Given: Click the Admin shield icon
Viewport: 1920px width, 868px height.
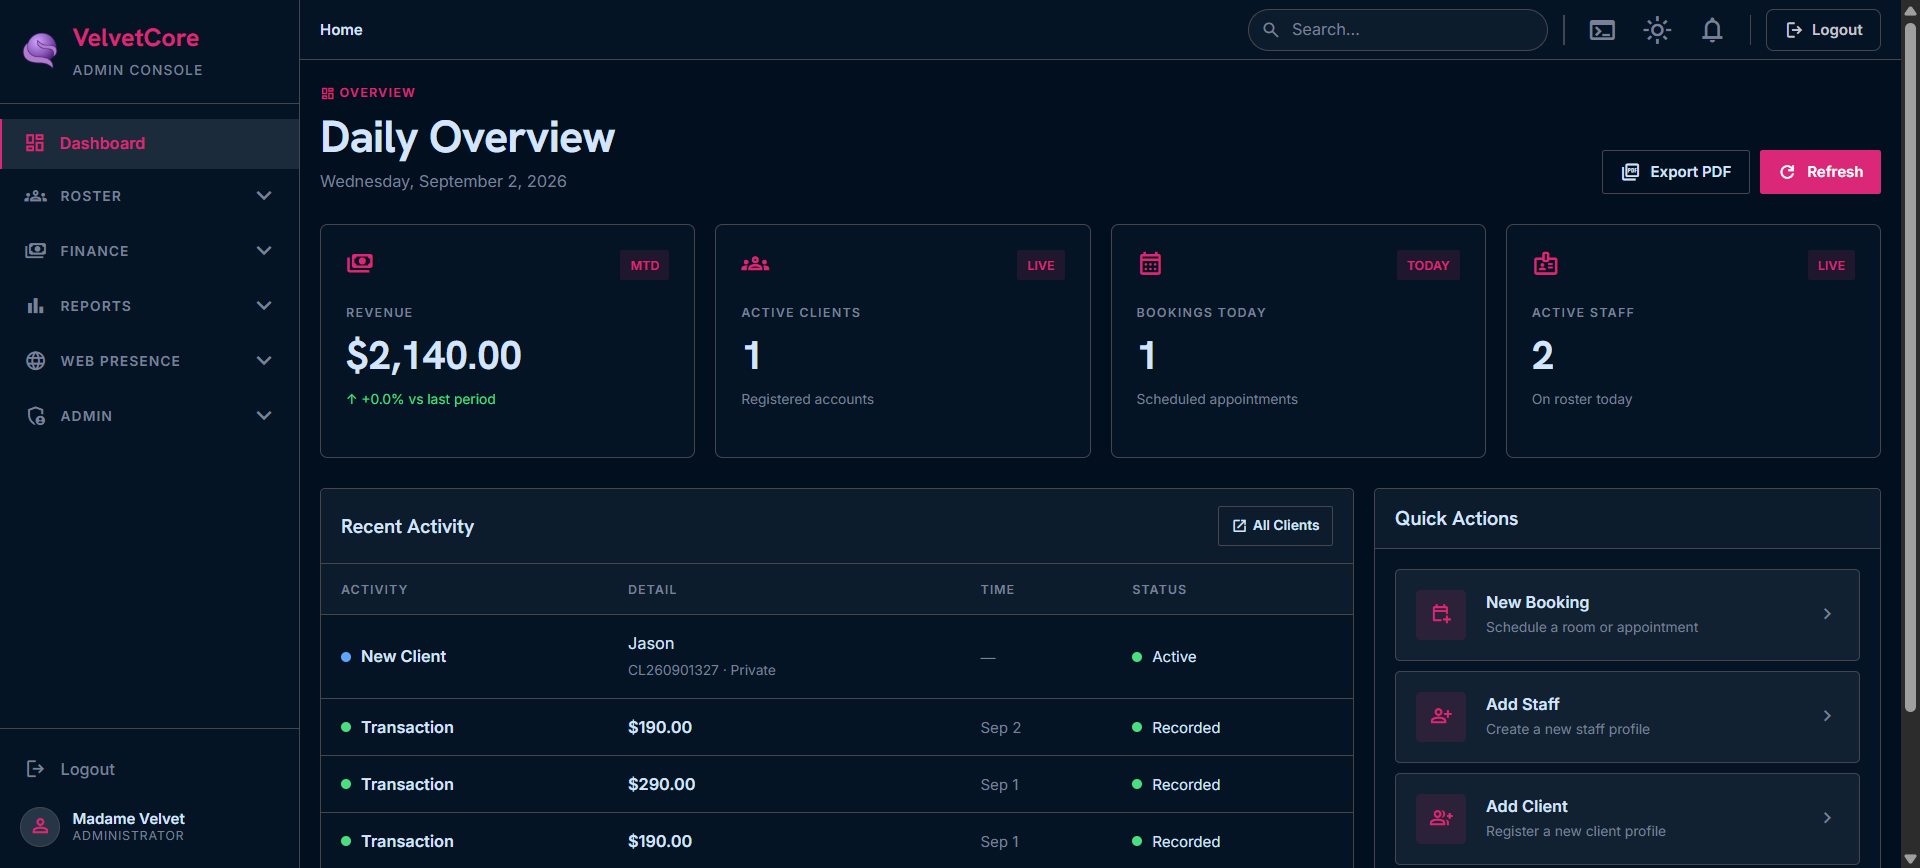Looking at the screenshot, I should point(36,416).
